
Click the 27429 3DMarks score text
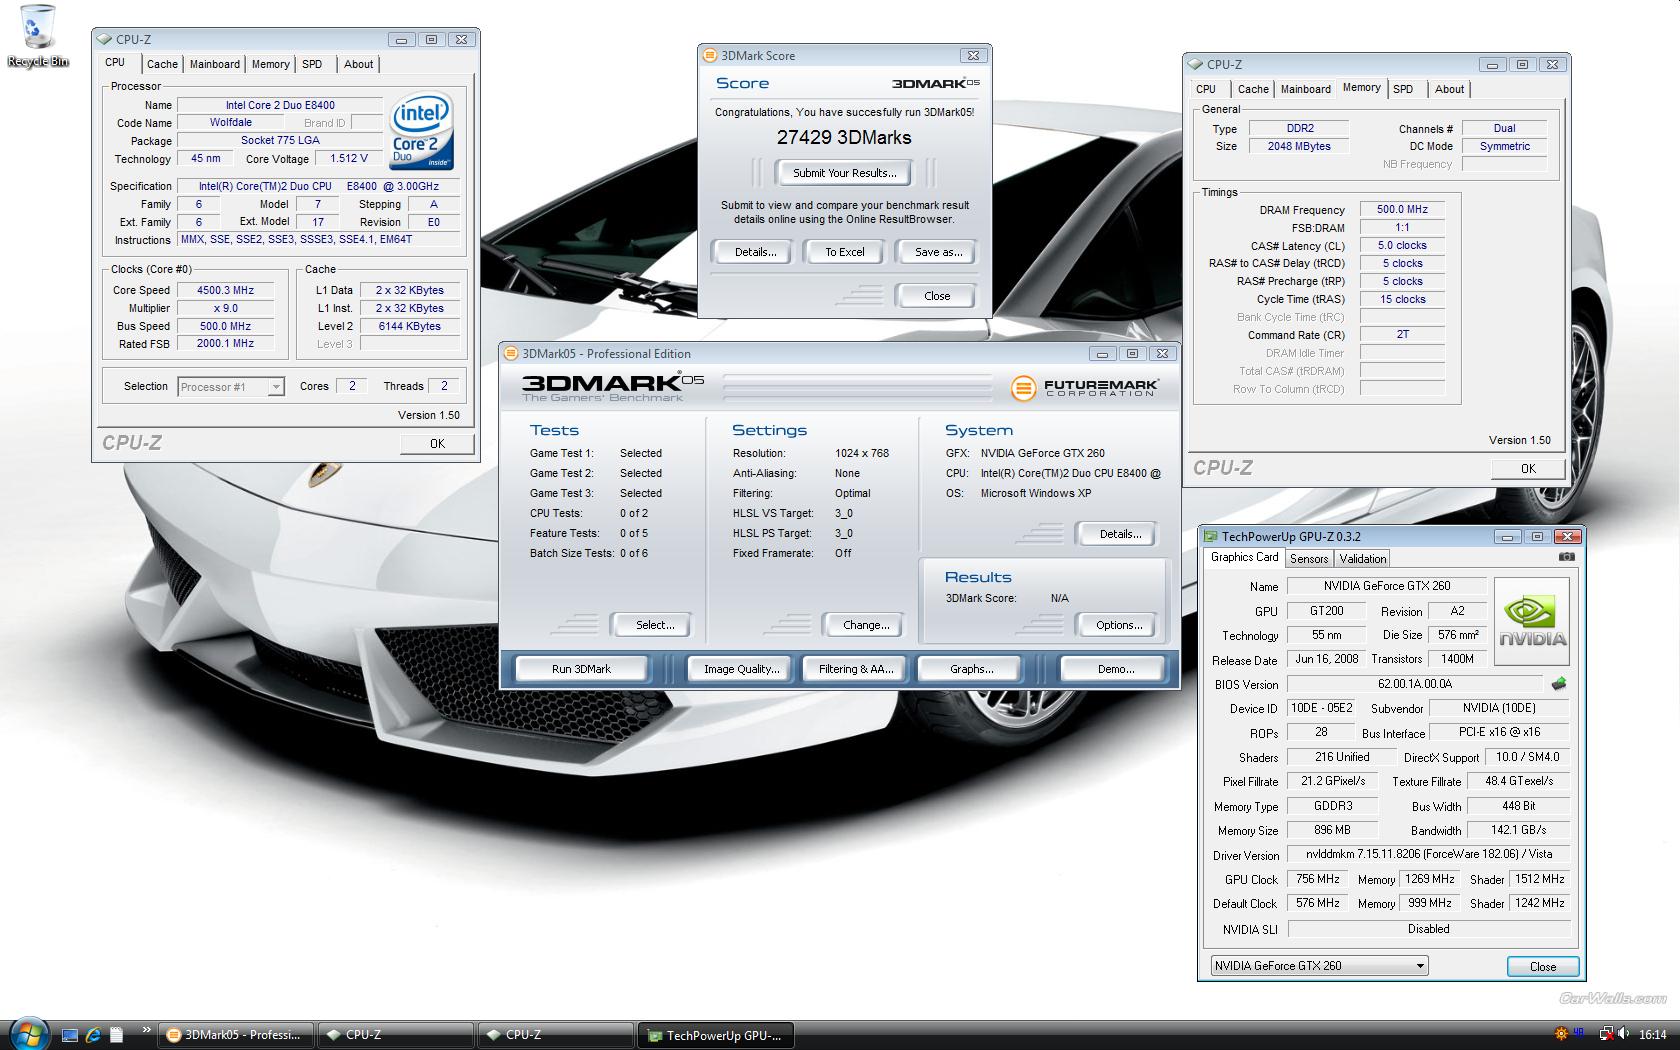point(844,138)
